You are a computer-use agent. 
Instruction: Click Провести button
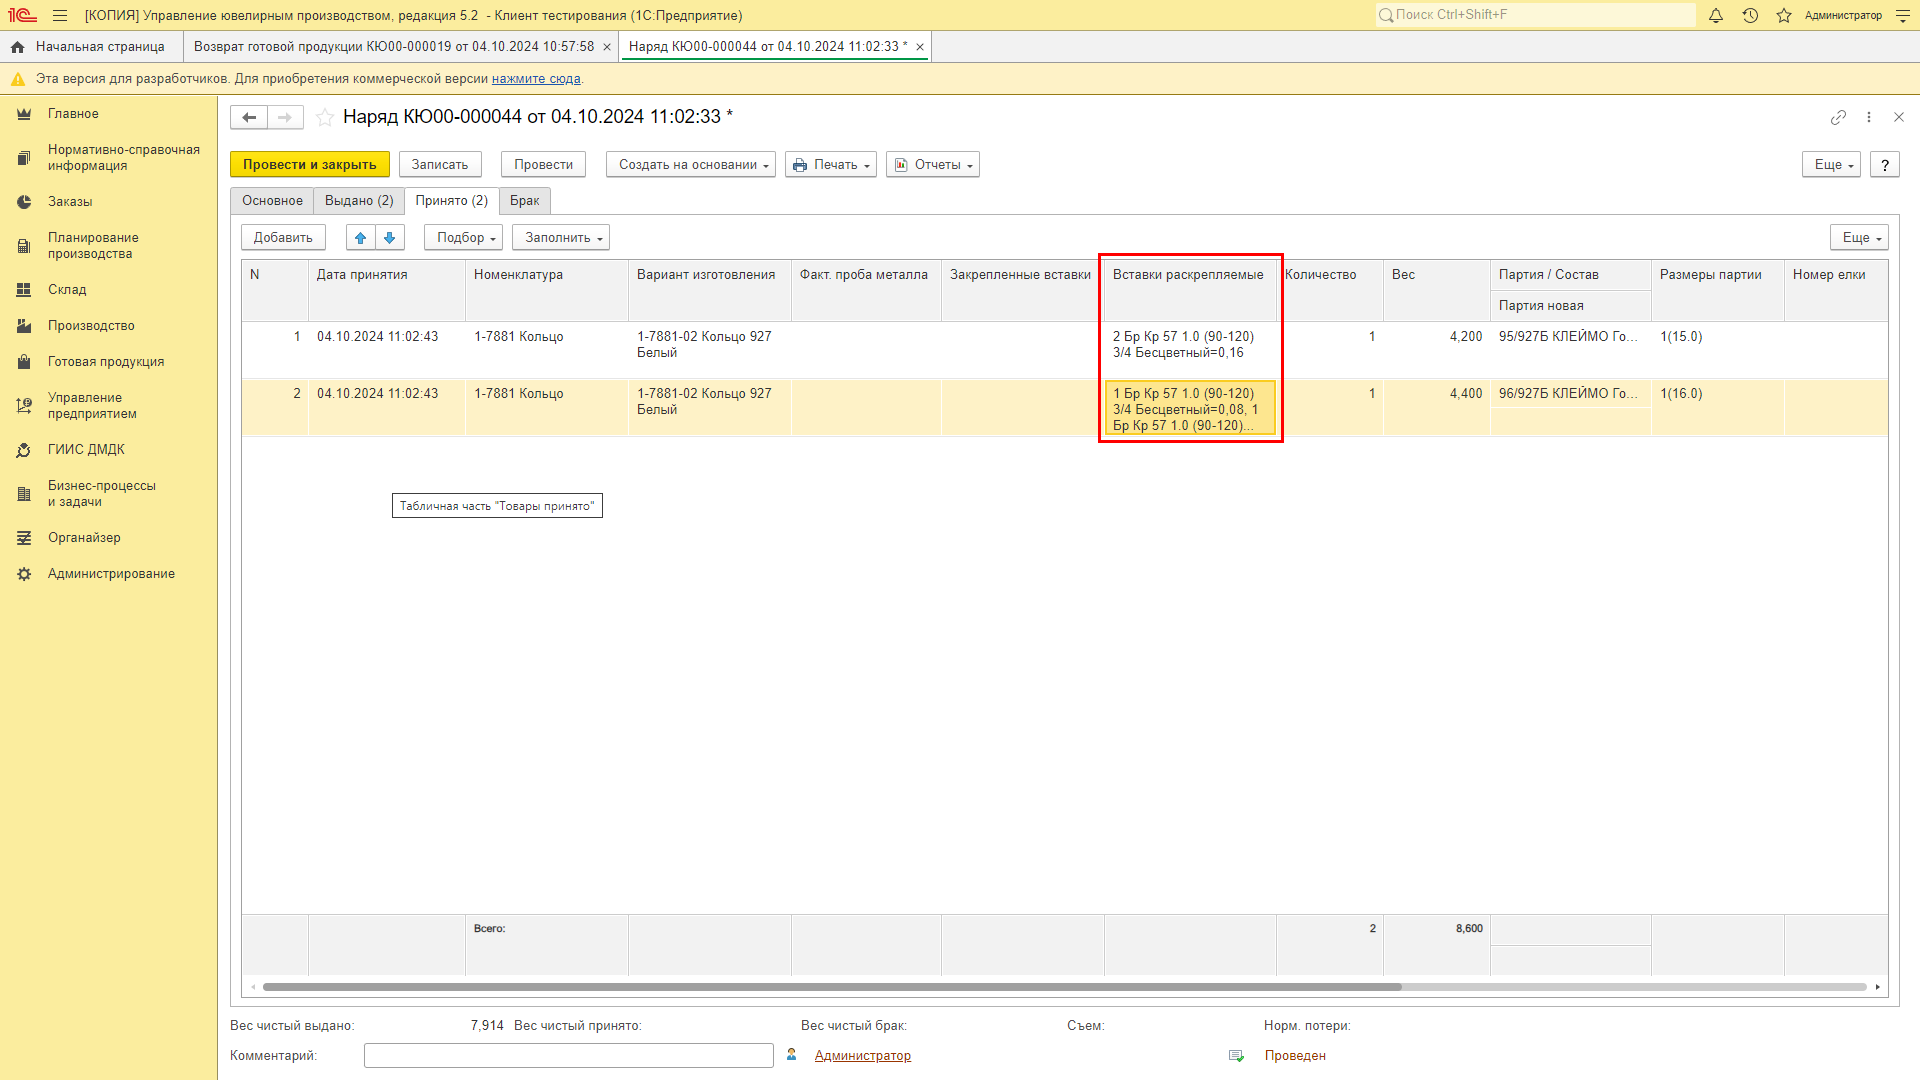point(543,165)
